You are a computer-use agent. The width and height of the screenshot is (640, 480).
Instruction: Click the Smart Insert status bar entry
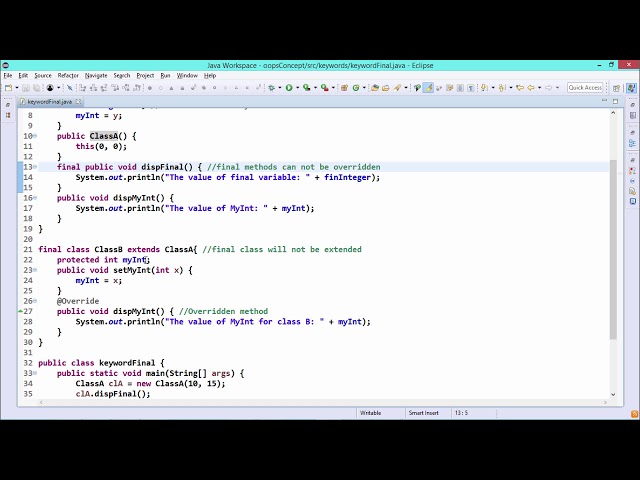click(x=424, y=413)
